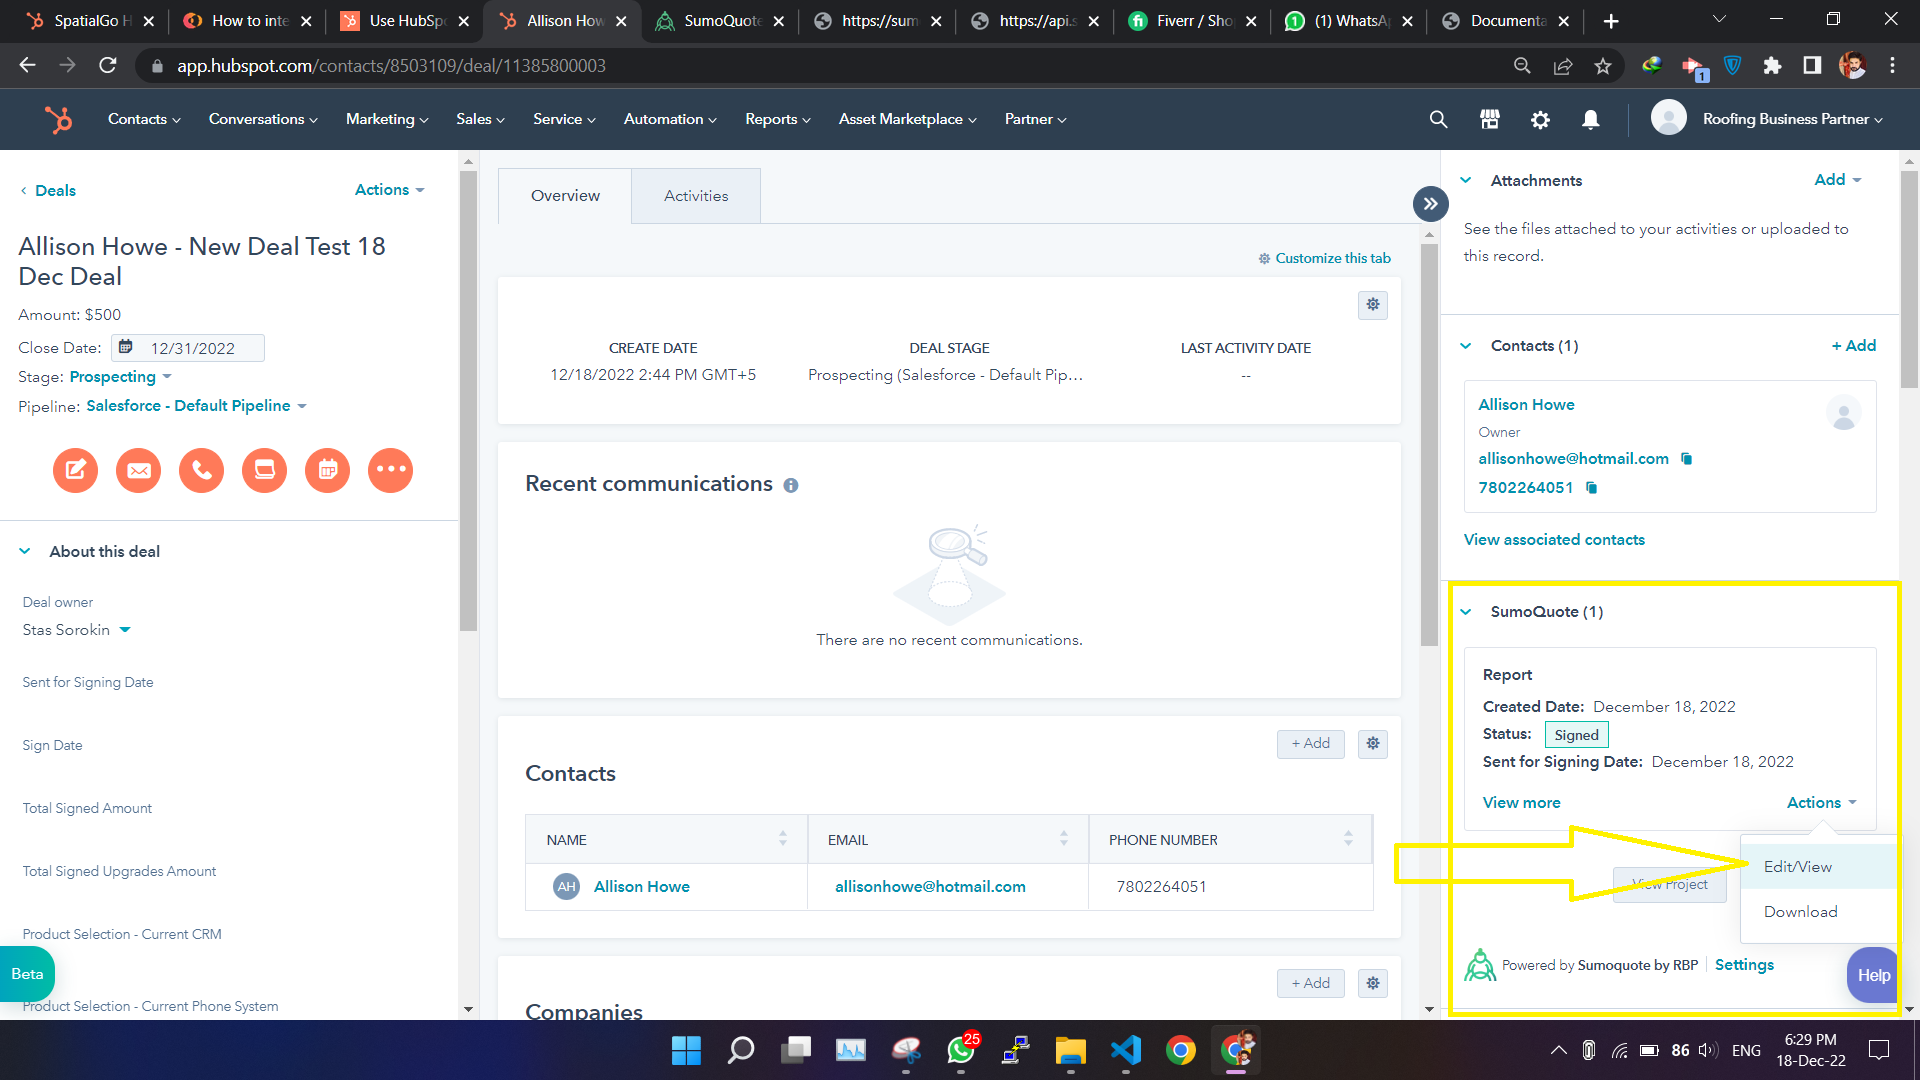The height and width of the screenshot is (1080, 1920).
Task: Select the Overview tab
Action: coord(565,196)
